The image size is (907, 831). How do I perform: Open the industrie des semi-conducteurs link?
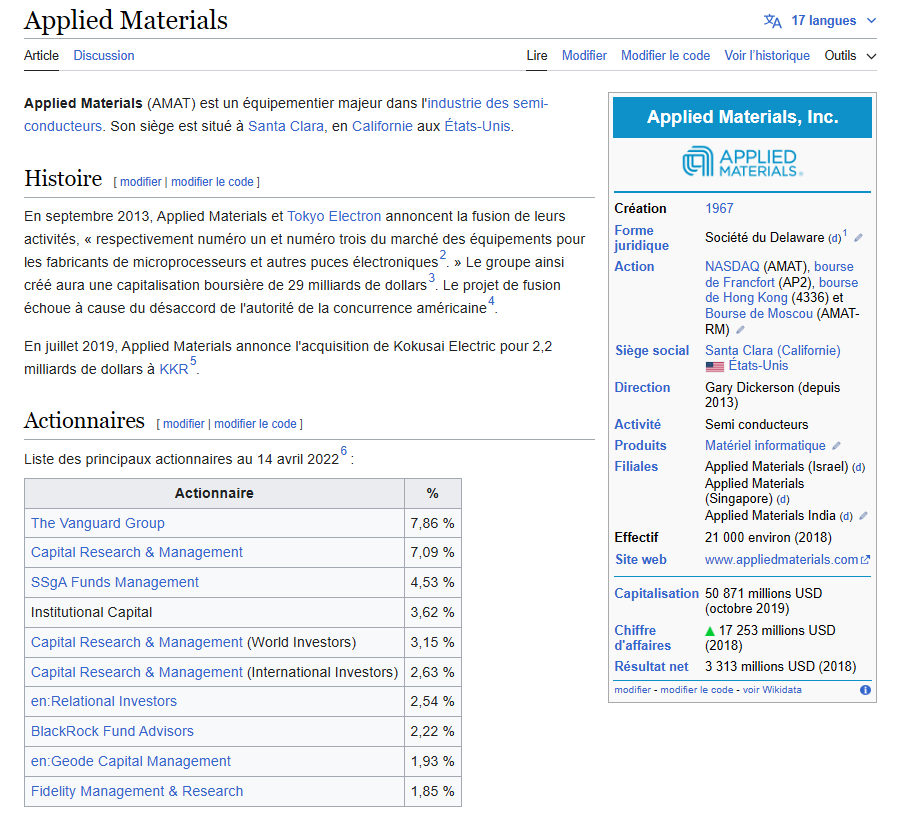tap(488, 104)
